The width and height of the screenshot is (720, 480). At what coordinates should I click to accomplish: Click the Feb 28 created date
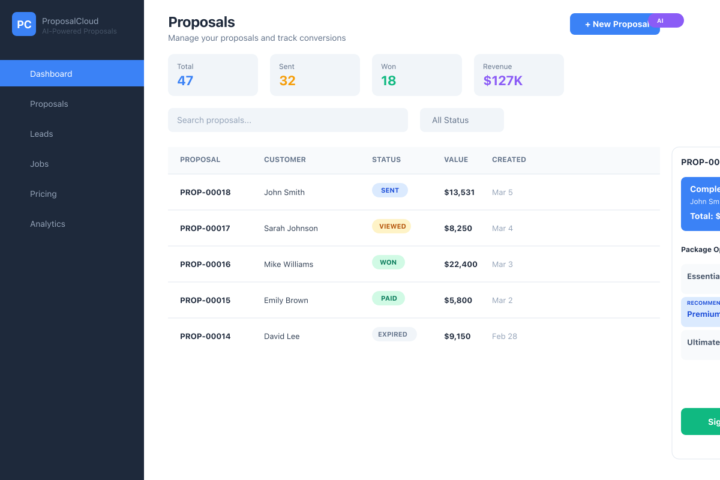[504, 336]
